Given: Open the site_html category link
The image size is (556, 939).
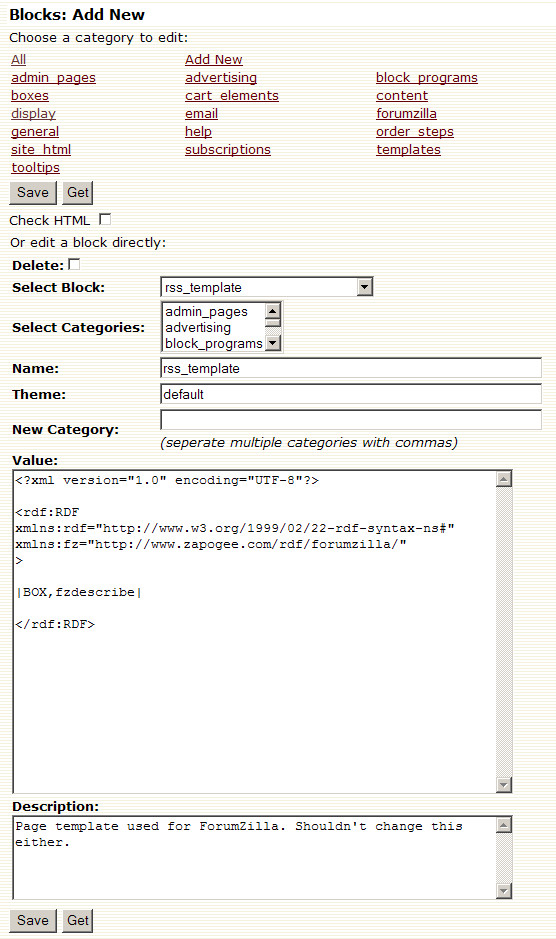Looking at the screenshot, I should pyautogui.click(x=41, y=150).
